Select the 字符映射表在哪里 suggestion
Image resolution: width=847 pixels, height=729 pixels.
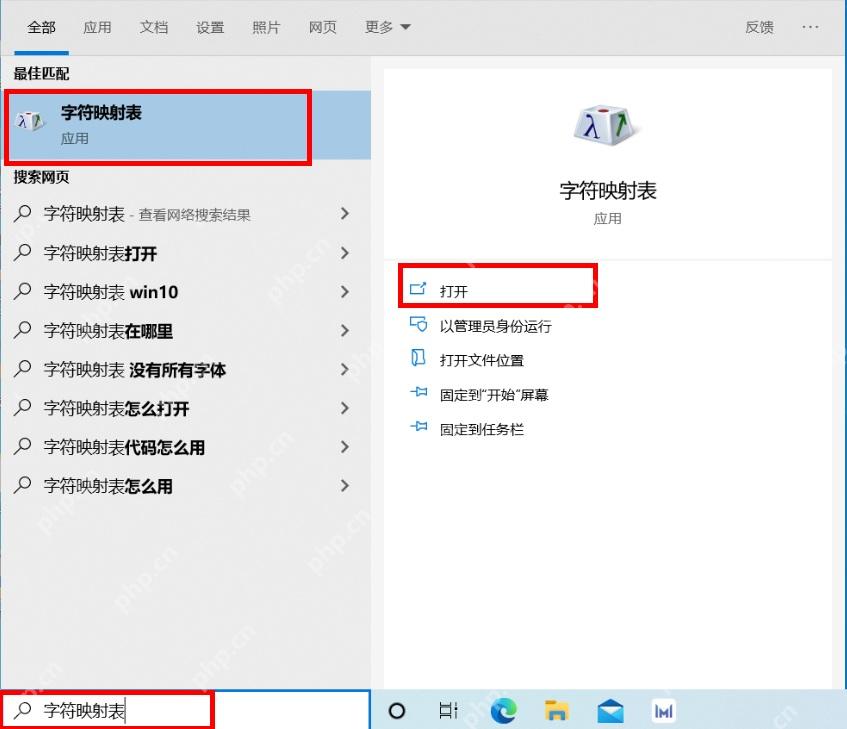(x=186, y=330)
